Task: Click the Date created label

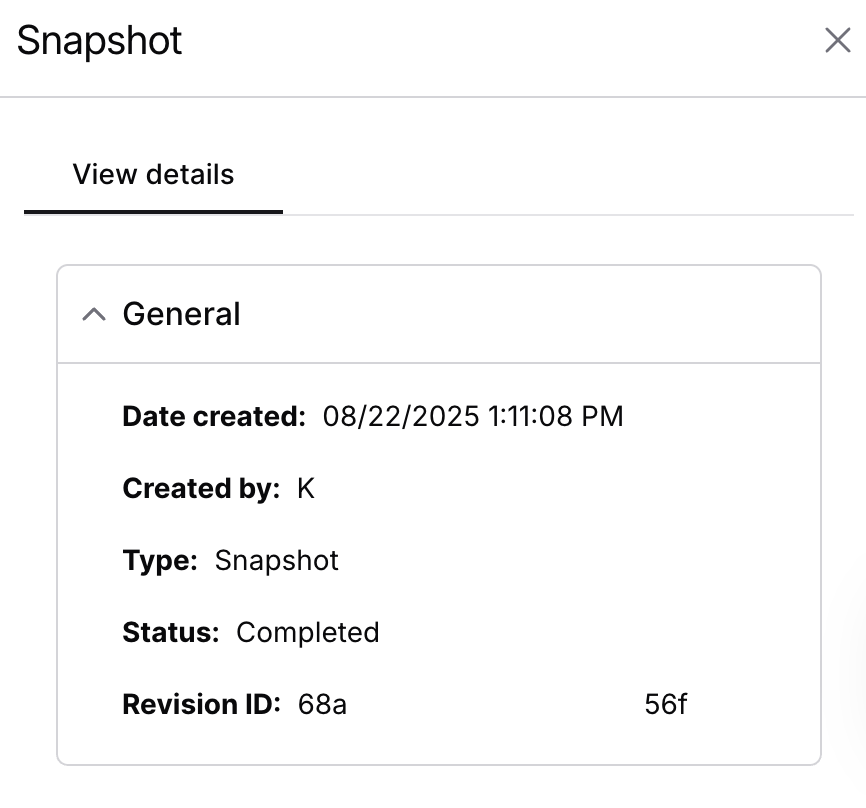Action: click(x=213, y=416)
